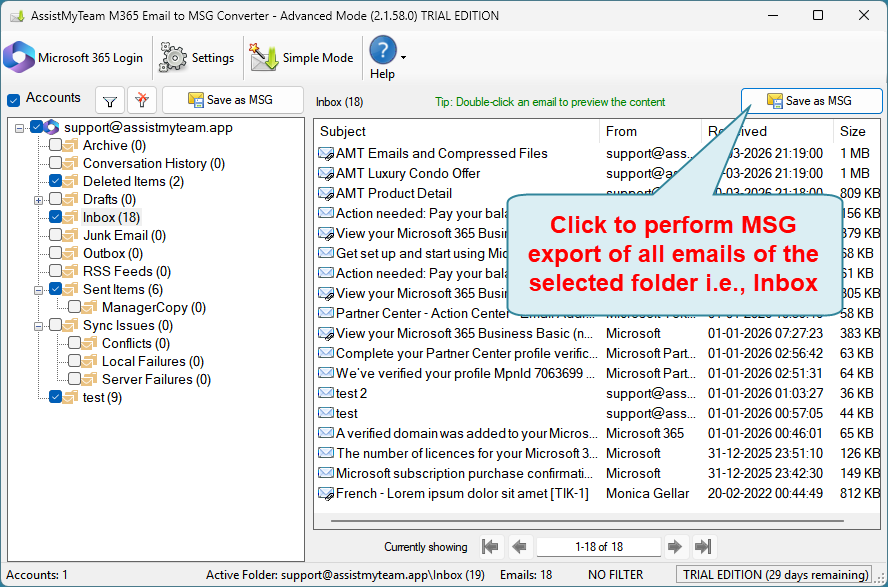Click 'The number of licences' envelope icon
The image size is (888, 587).
pyautogui.click(x=326, y=453)
